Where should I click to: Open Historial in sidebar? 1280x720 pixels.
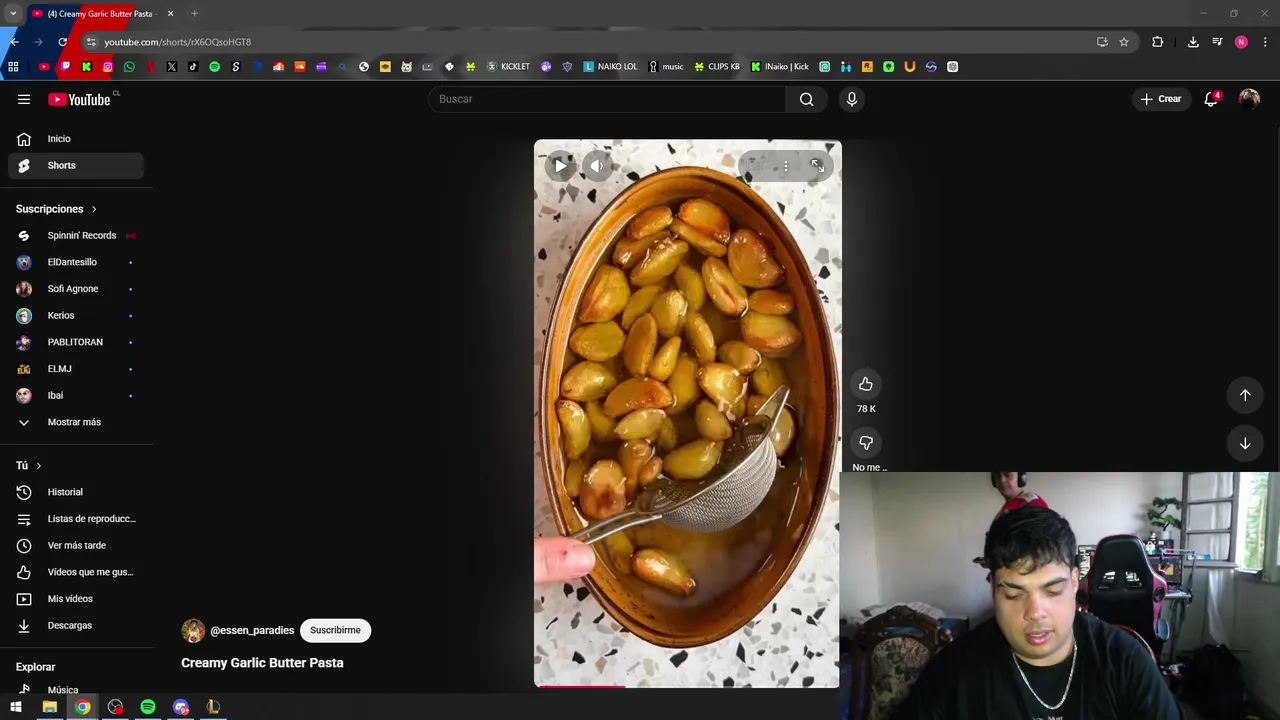76,492
